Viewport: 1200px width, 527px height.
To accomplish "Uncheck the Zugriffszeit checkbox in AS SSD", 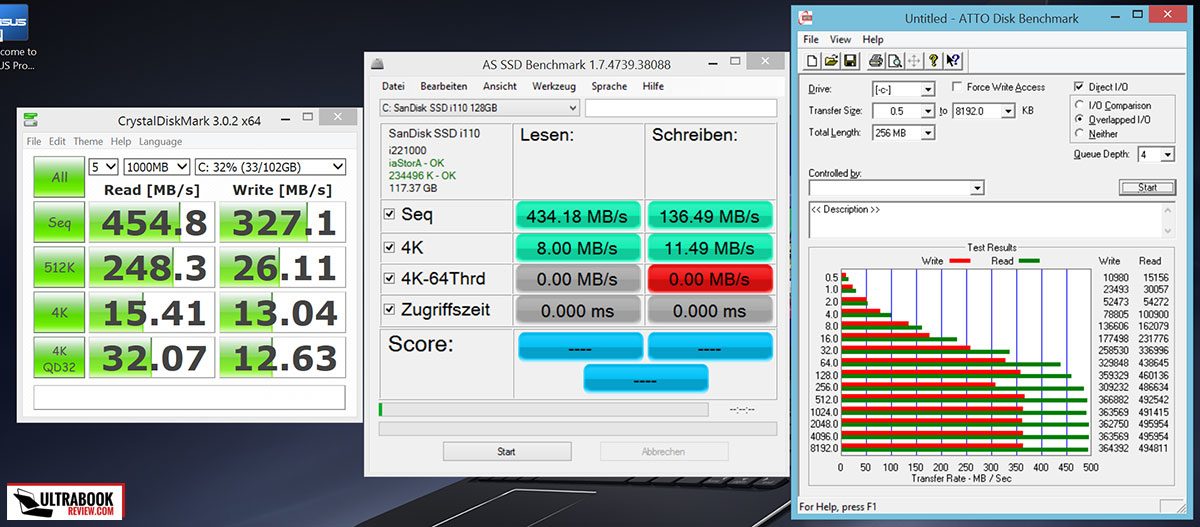I will pyautogui.click(x=389, y=310).
